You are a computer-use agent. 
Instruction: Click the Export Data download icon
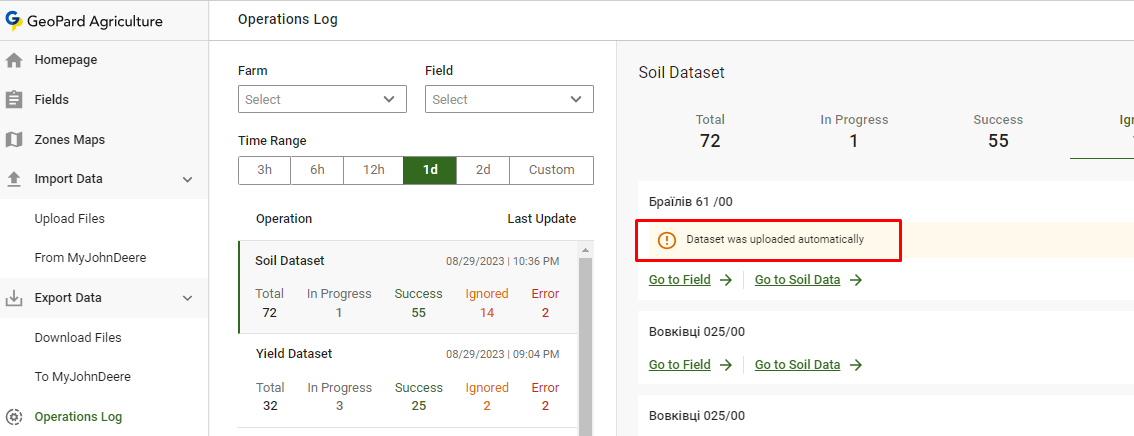click(x=14, y=298)
